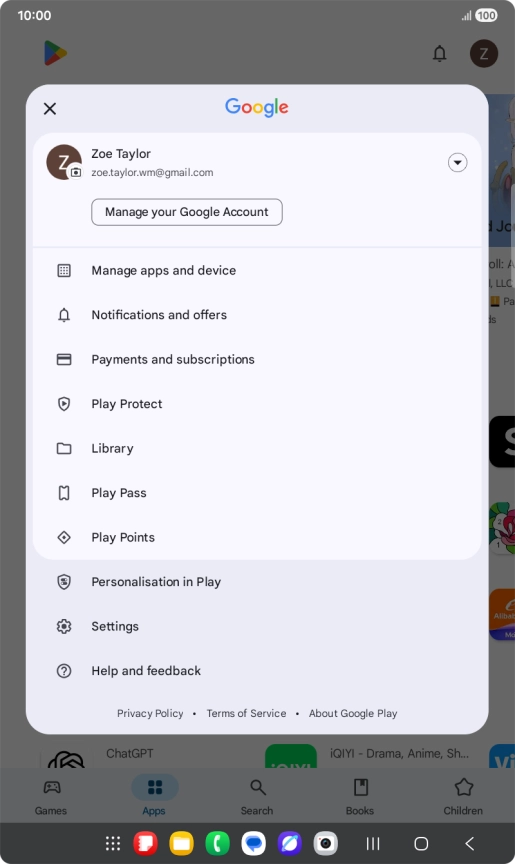Image resolution: width=515 pixels, height=864 pixels.
Task: Switch to the Apps tab
Action: [x=154, y=796]
